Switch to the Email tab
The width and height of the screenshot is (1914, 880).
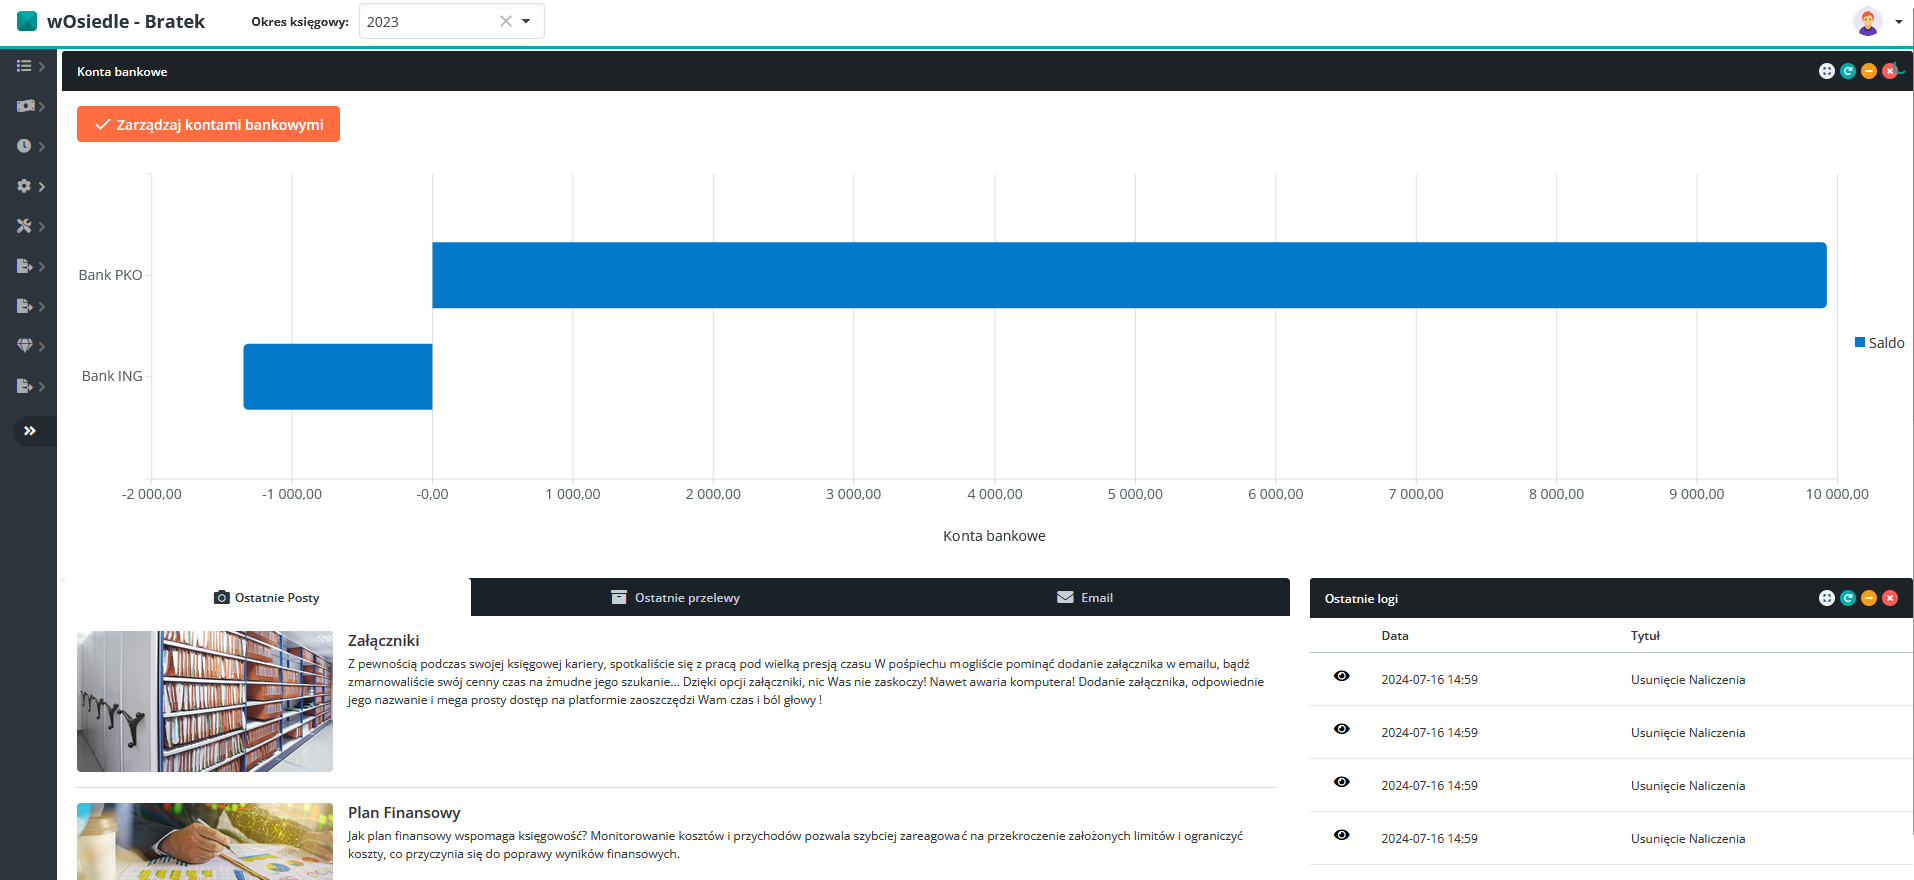tap(1085, 598)
